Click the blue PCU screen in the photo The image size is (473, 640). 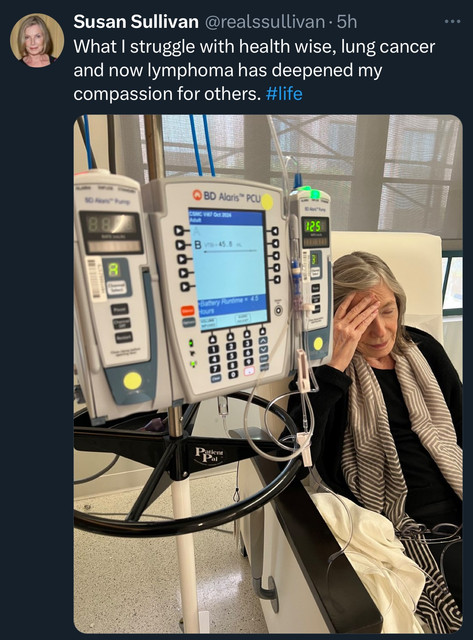click(x=229, y=269)
